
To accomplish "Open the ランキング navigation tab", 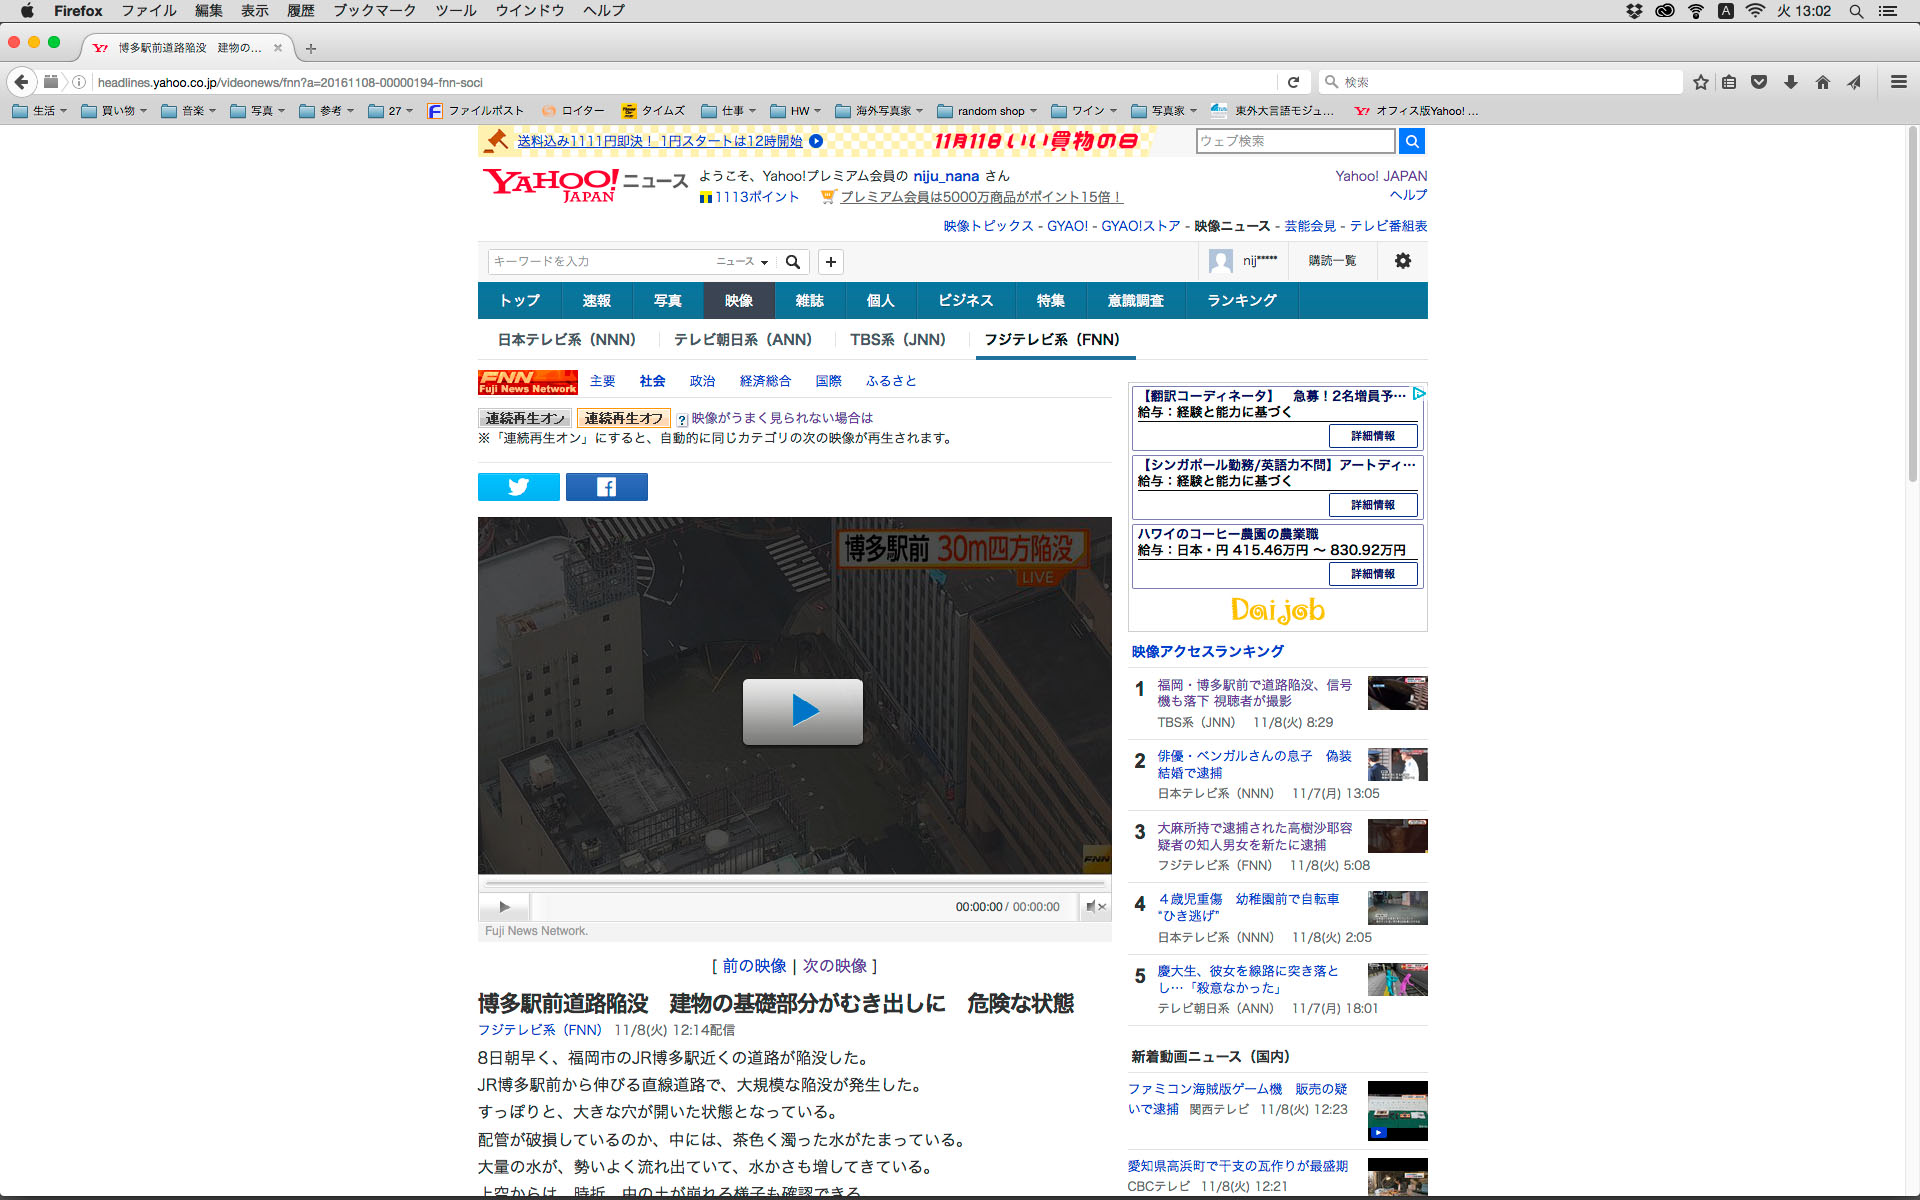I will coord(1241,301).
